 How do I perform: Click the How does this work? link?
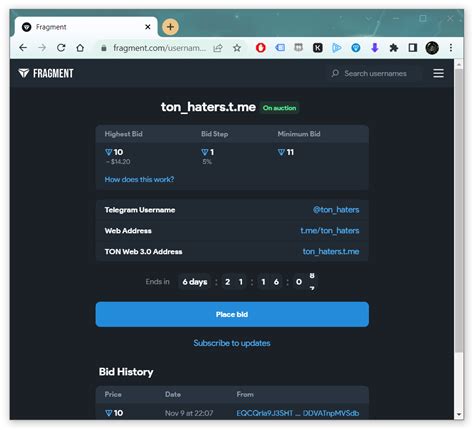tap(139, 179)
